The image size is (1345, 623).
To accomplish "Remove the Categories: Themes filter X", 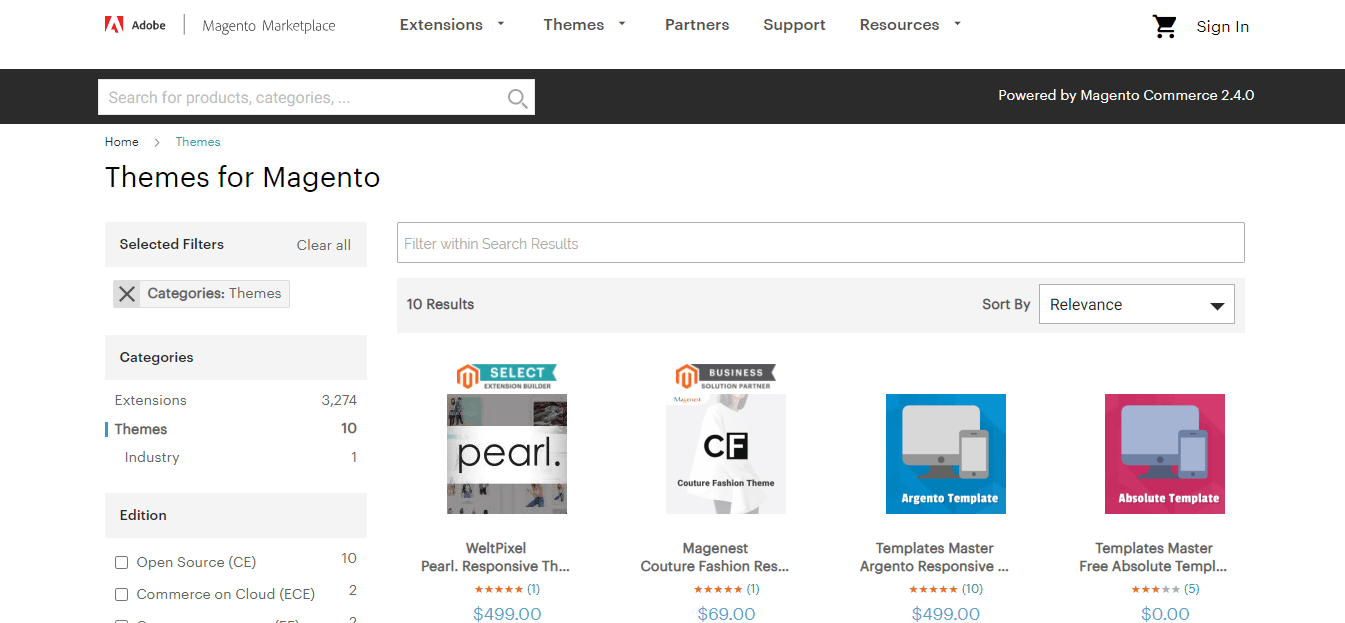I will 127,293.
